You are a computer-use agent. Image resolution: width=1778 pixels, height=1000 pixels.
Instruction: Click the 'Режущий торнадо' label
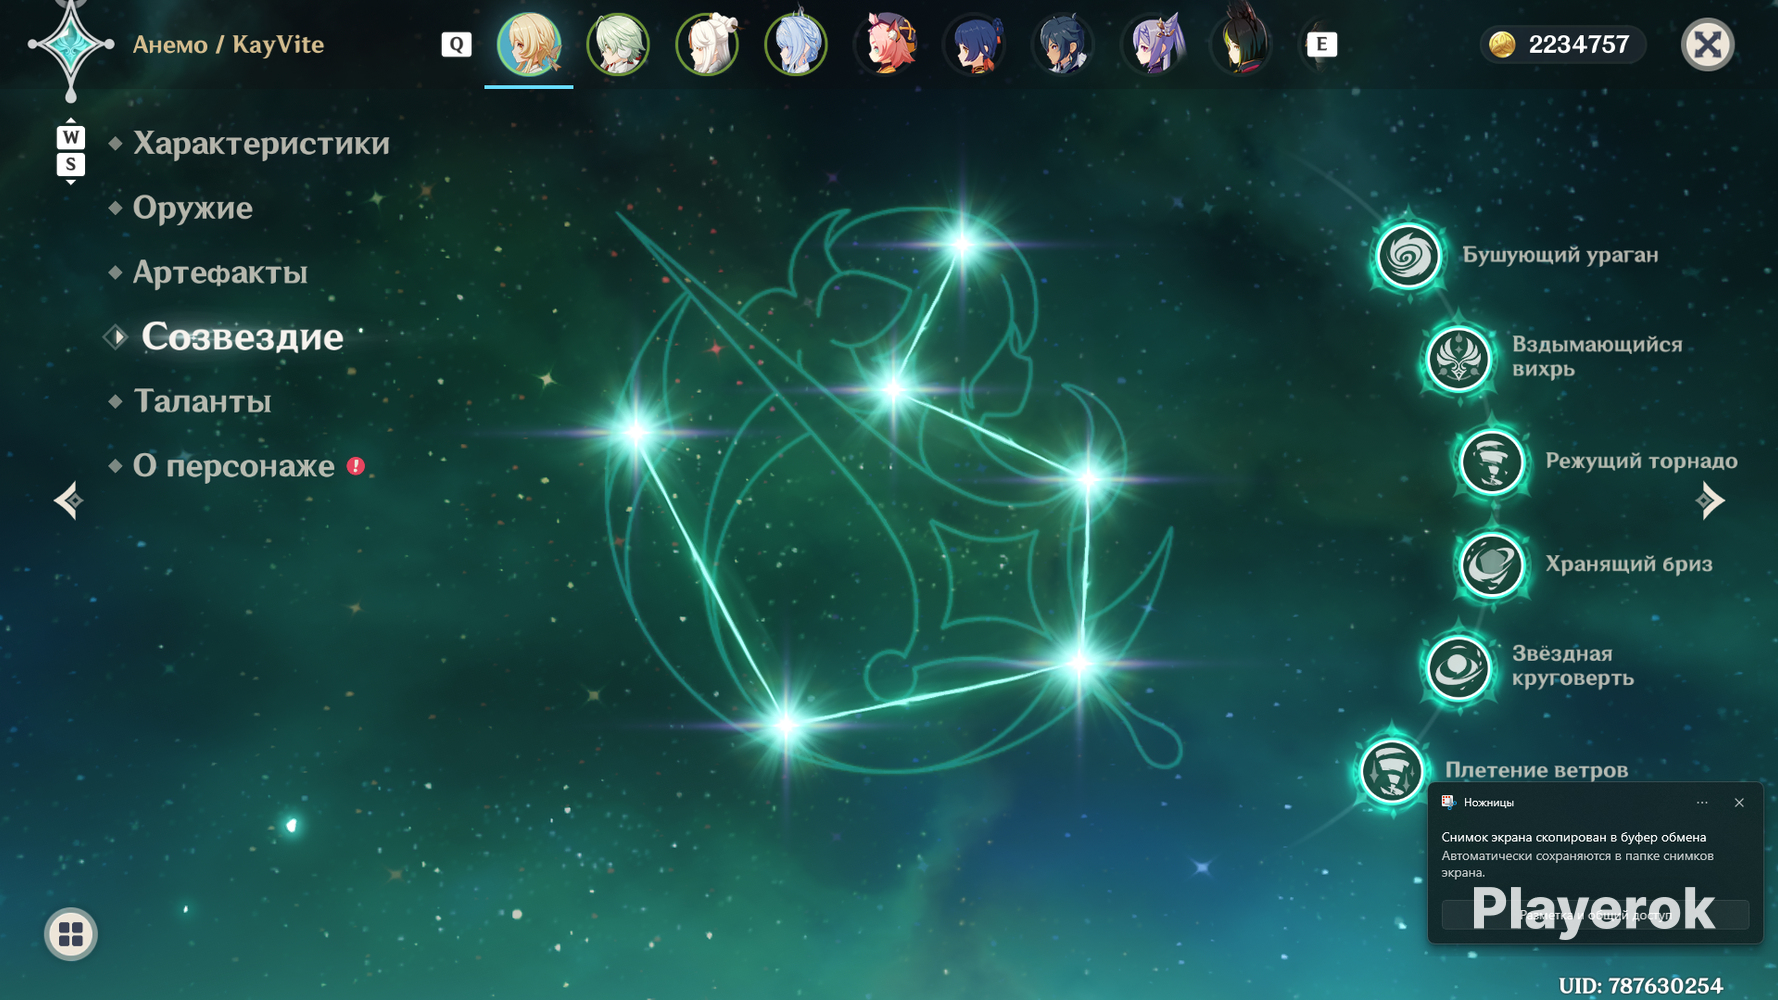(1641, 461)
